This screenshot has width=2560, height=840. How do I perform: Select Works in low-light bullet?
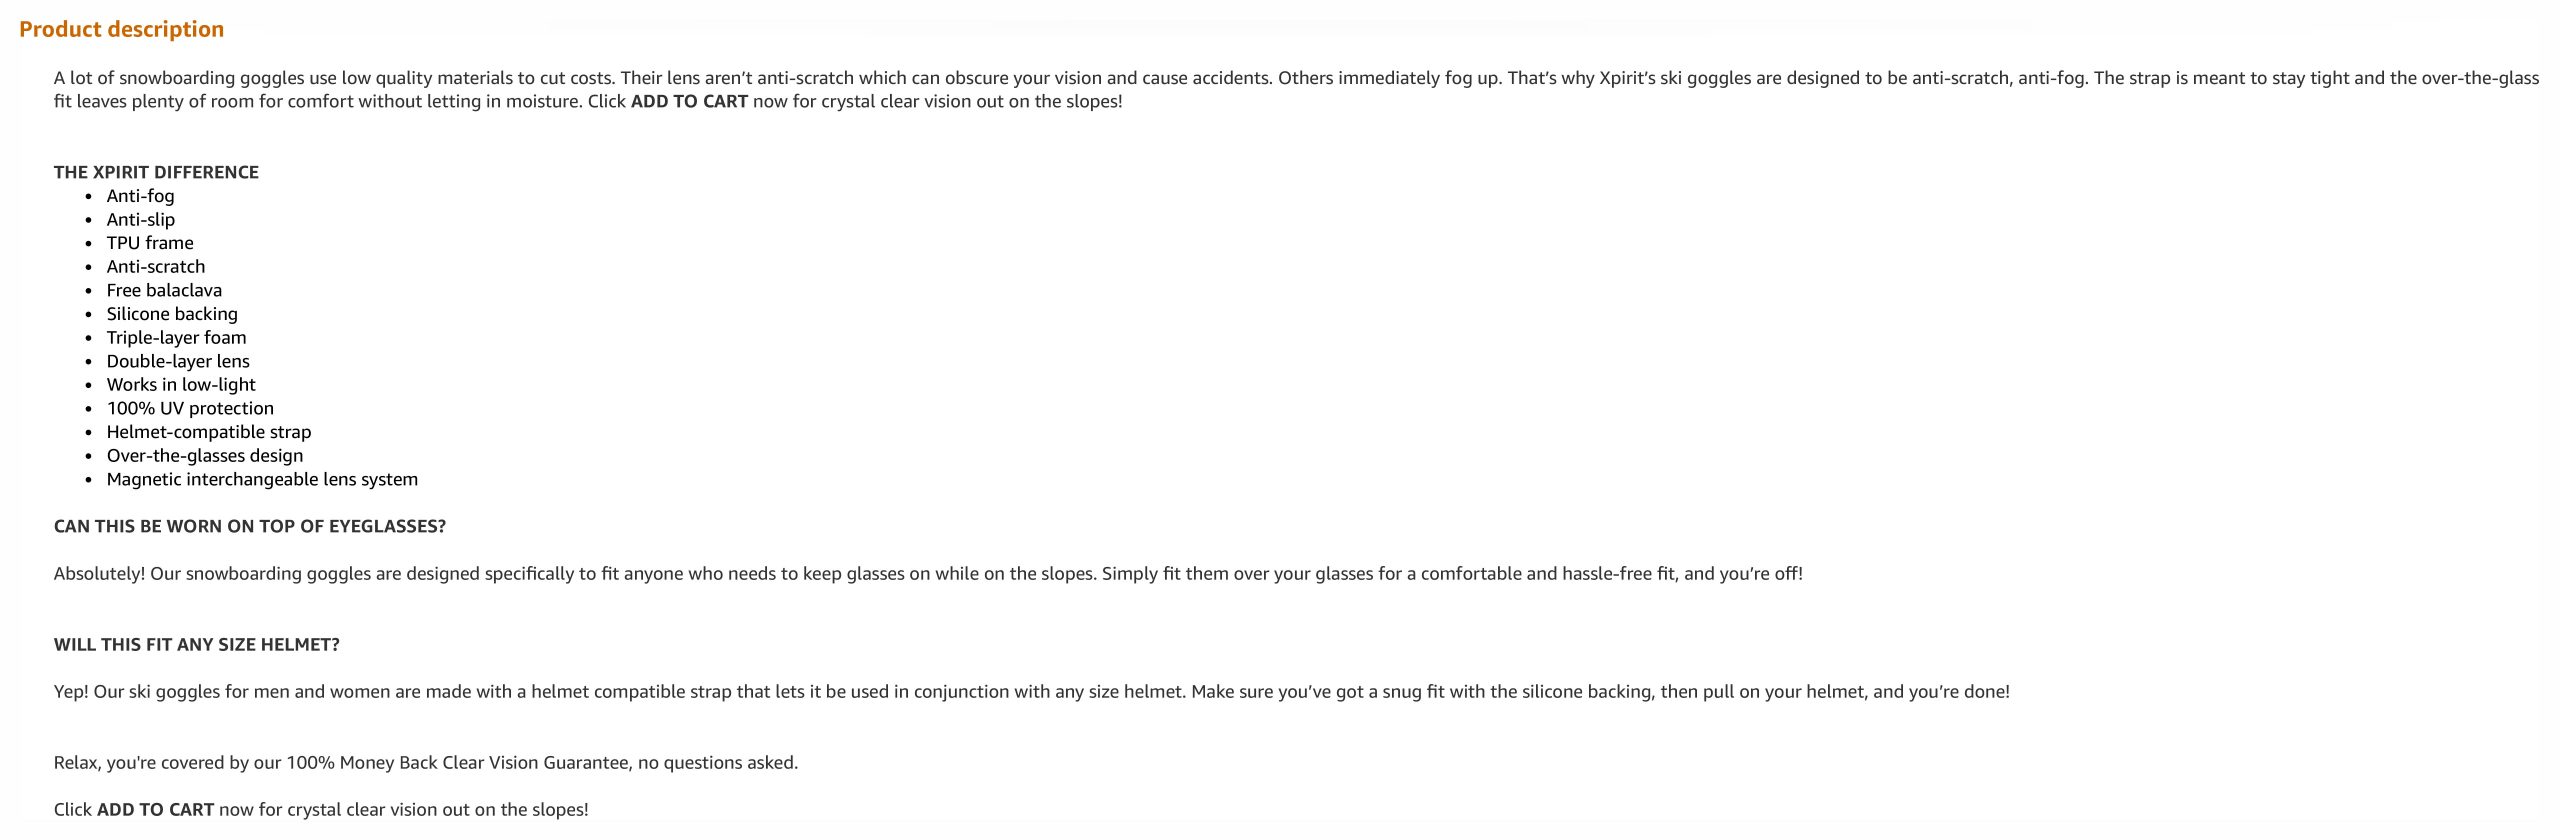(181, 385)
